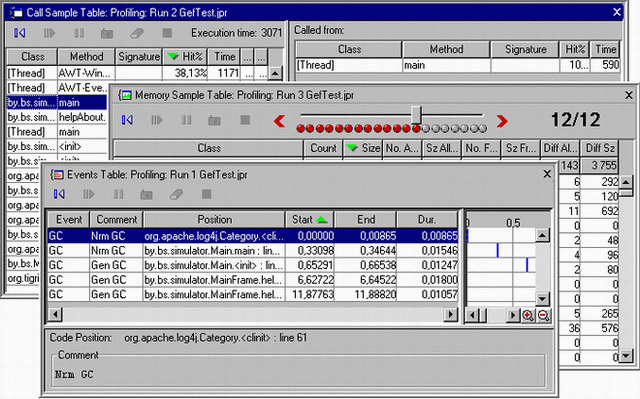Select last empty snapshot dot in Memory table
Viewport: 640px width, 399px height.
pyautogui.click(x=482, y=129)
